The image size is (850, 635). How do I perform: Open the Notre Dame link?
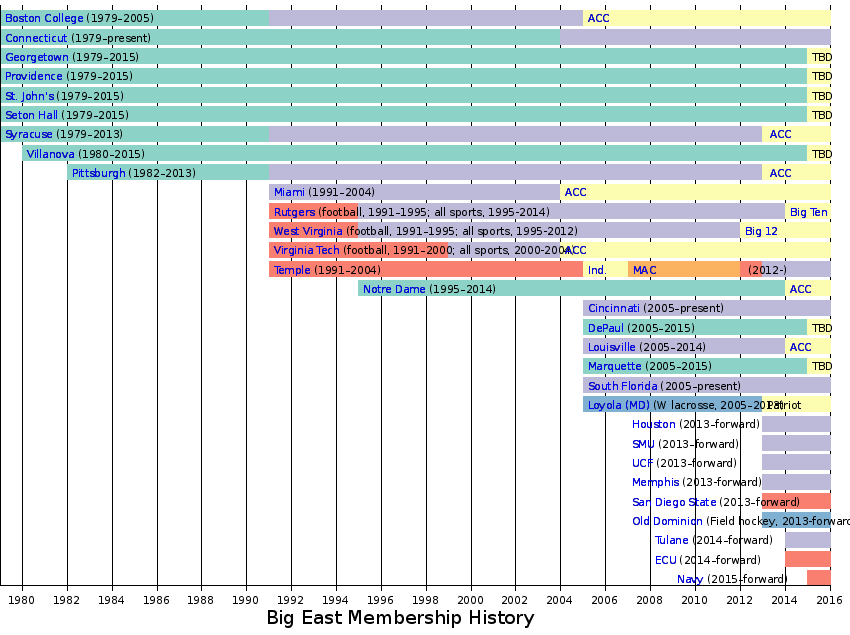click(x=394, y=289)
